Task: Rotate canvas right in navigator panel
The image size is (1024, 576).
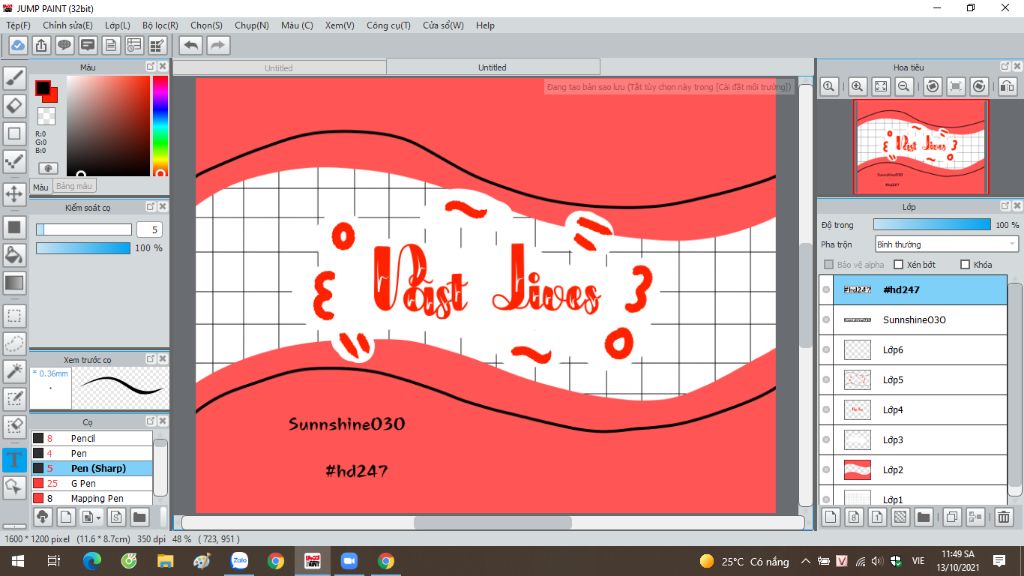Action: pos(979,86)
